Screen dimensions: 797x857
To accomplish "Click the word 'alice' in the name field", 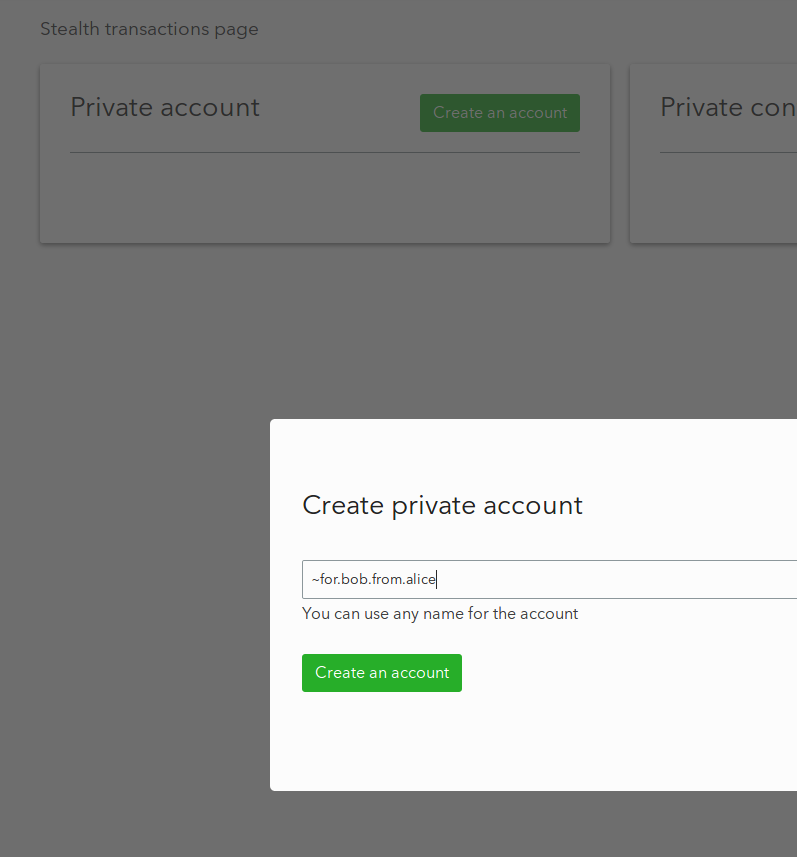I will point(420,579).
